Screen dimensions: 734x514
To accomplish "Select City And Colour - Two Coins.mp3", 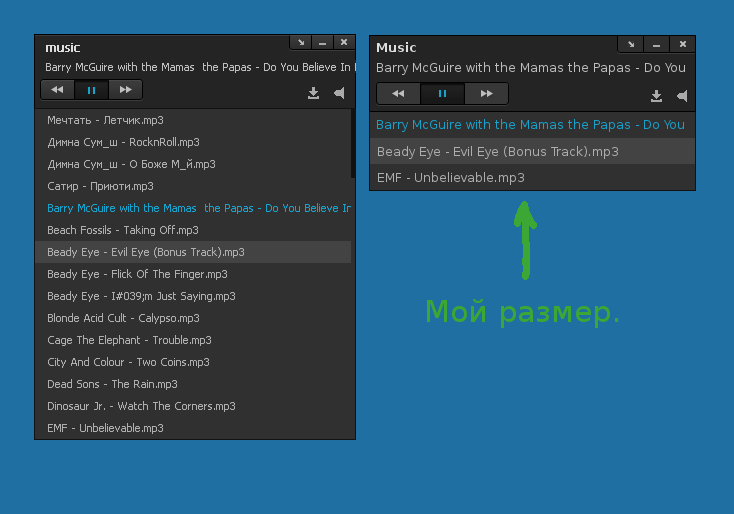I will pos(128,362).
